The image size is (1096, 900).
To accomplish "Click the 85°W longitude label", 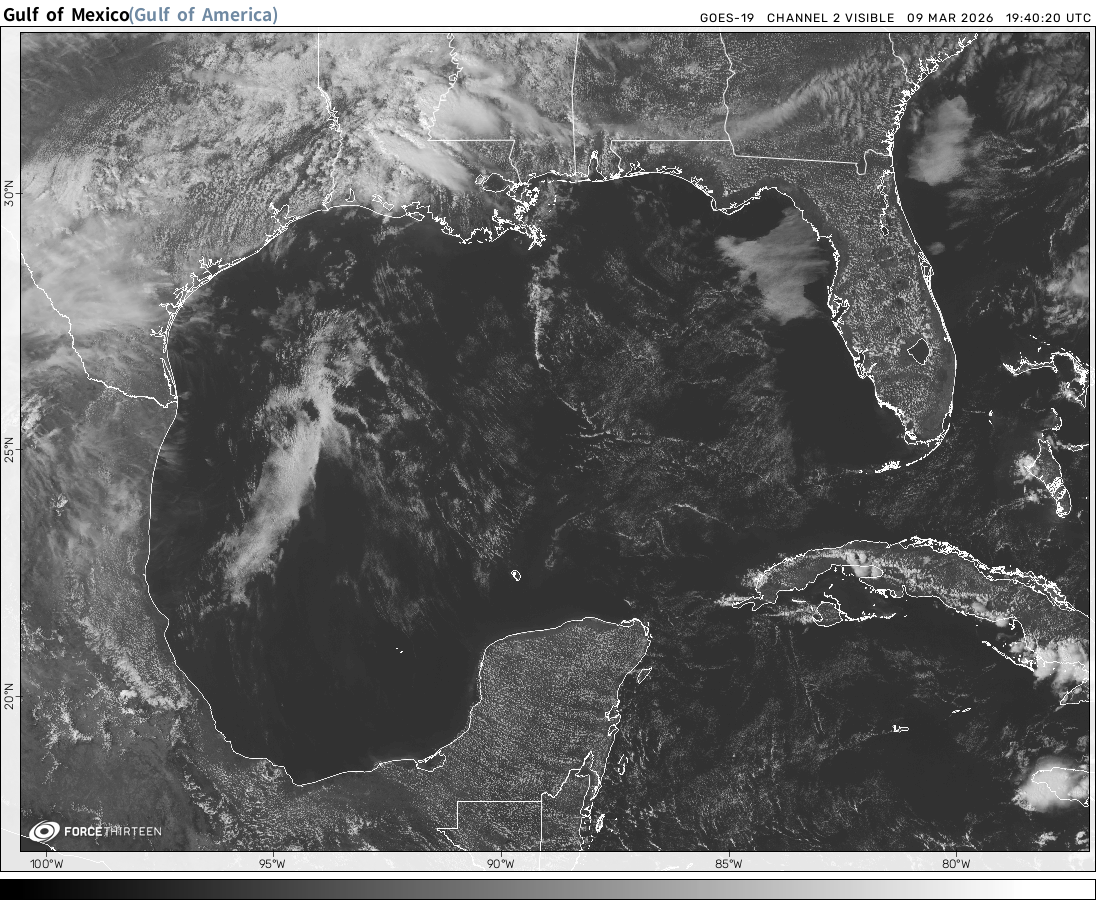I will pos(729,864).
